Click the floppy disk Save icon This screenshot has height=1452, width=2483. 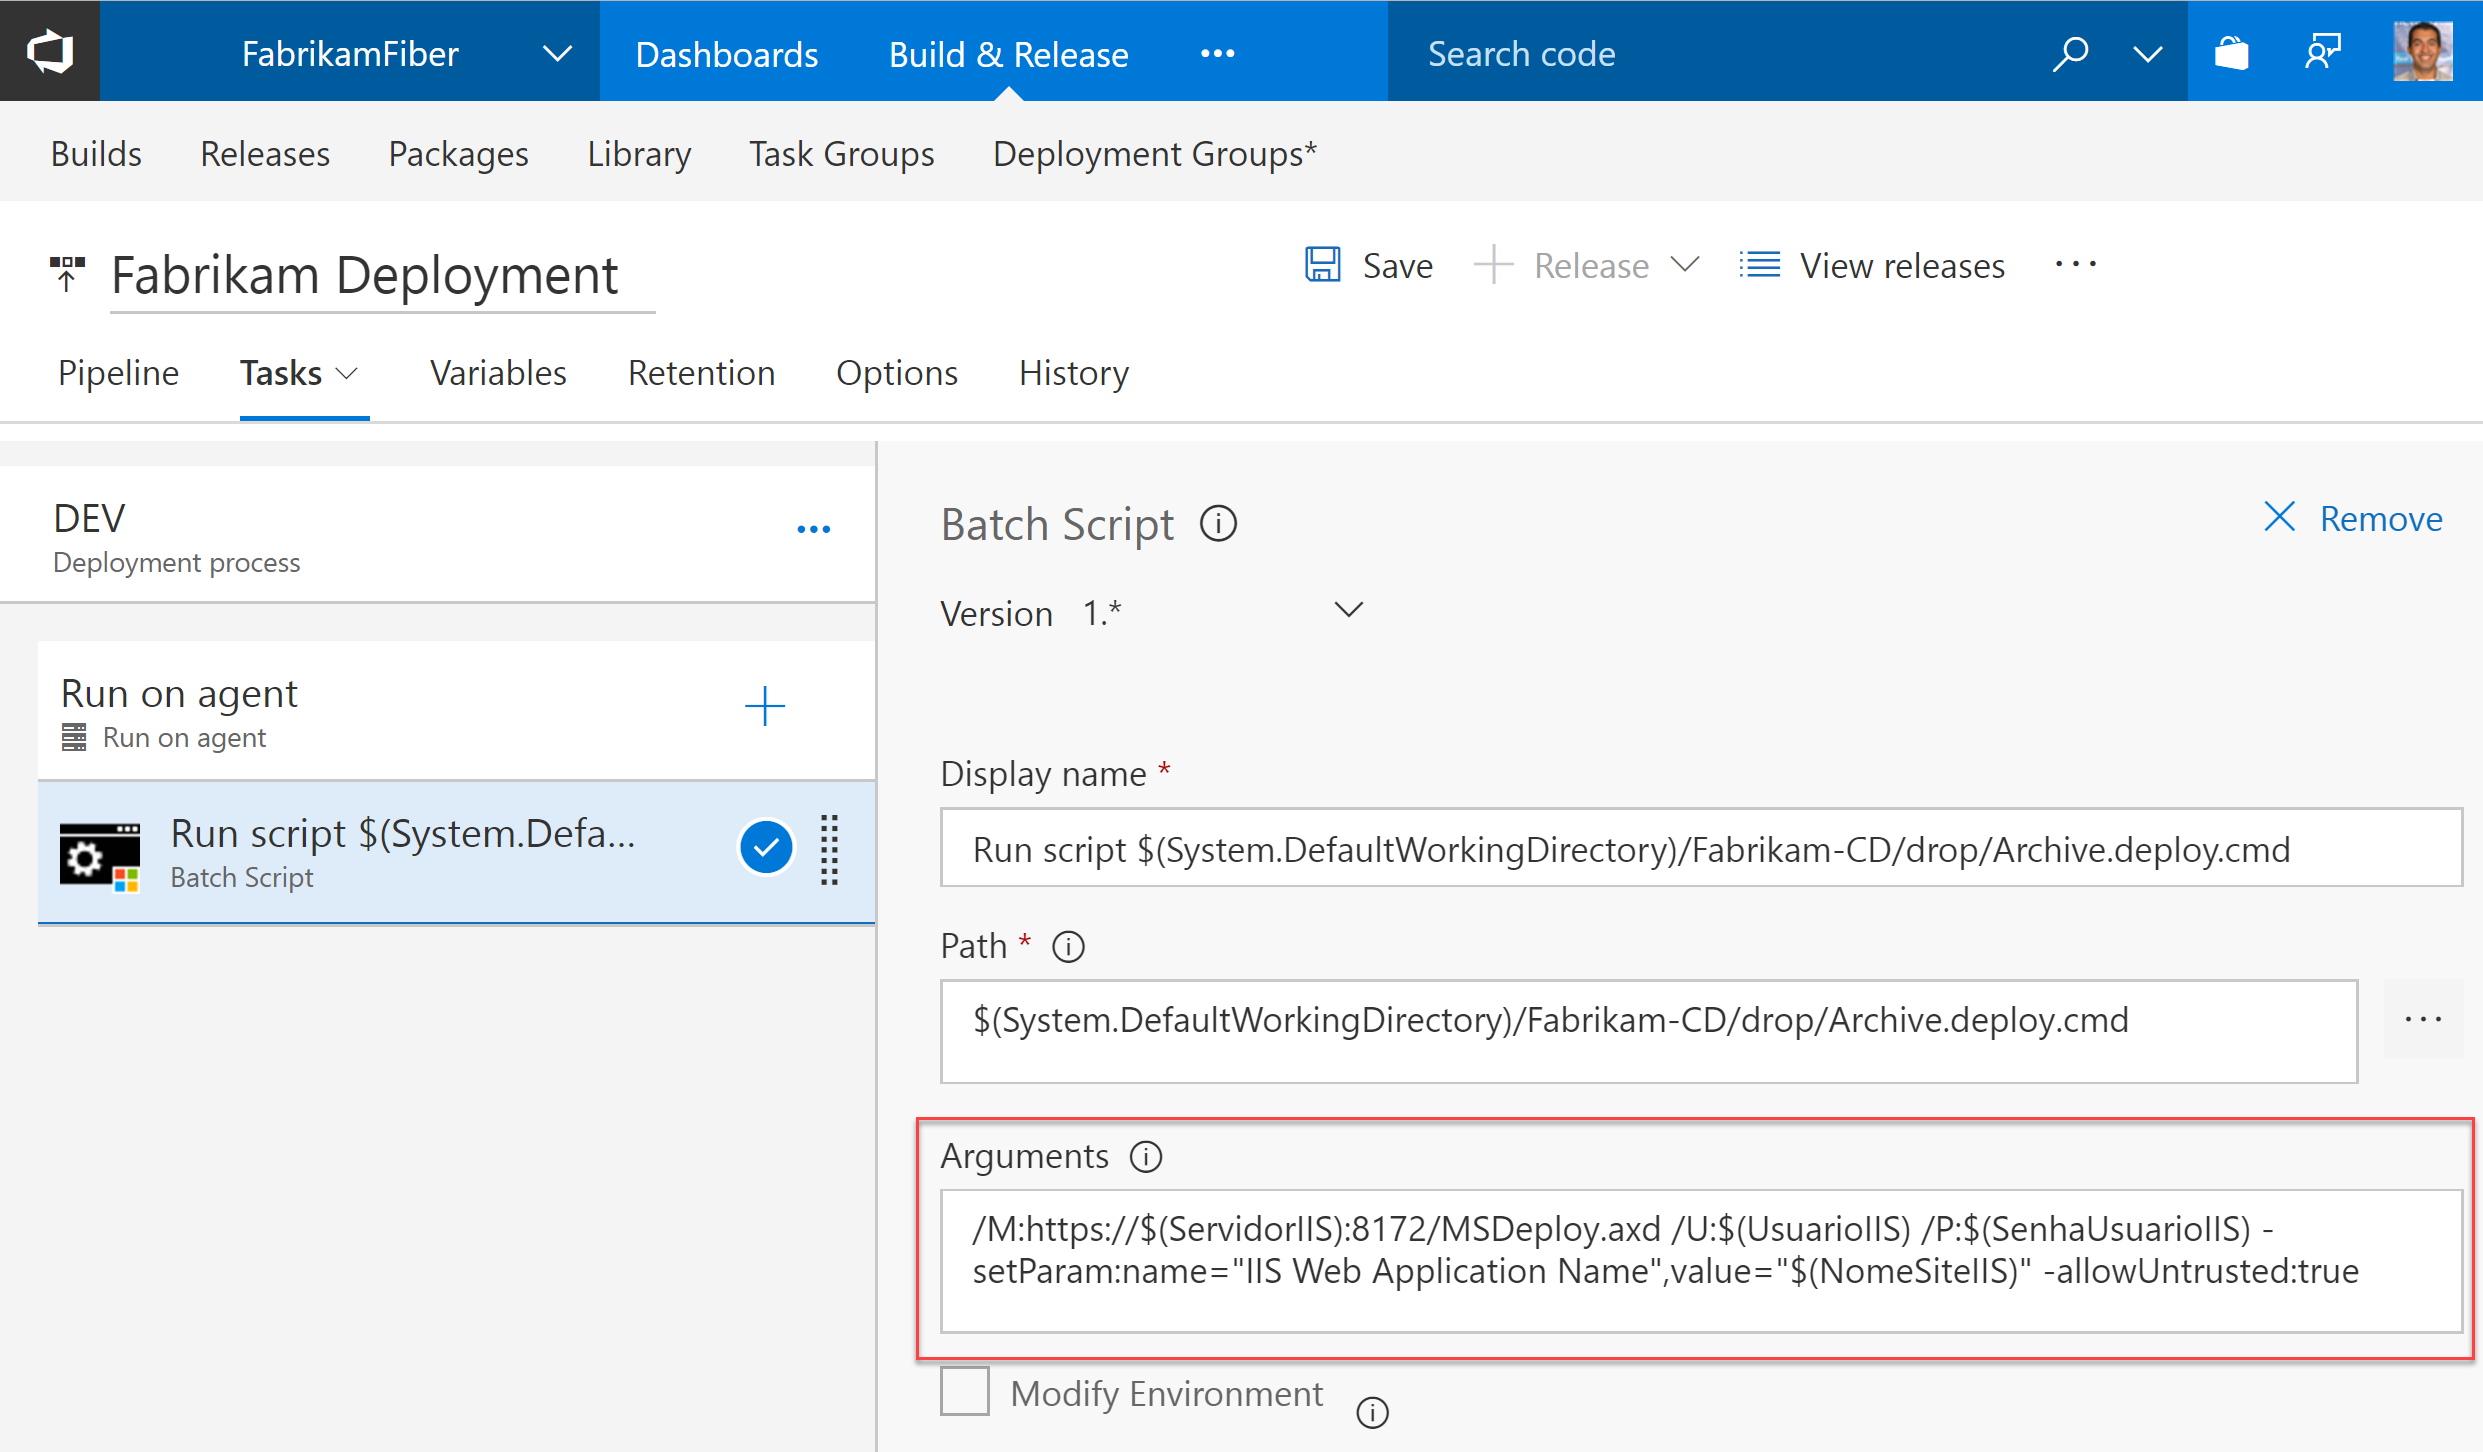tap(1323, 265)
